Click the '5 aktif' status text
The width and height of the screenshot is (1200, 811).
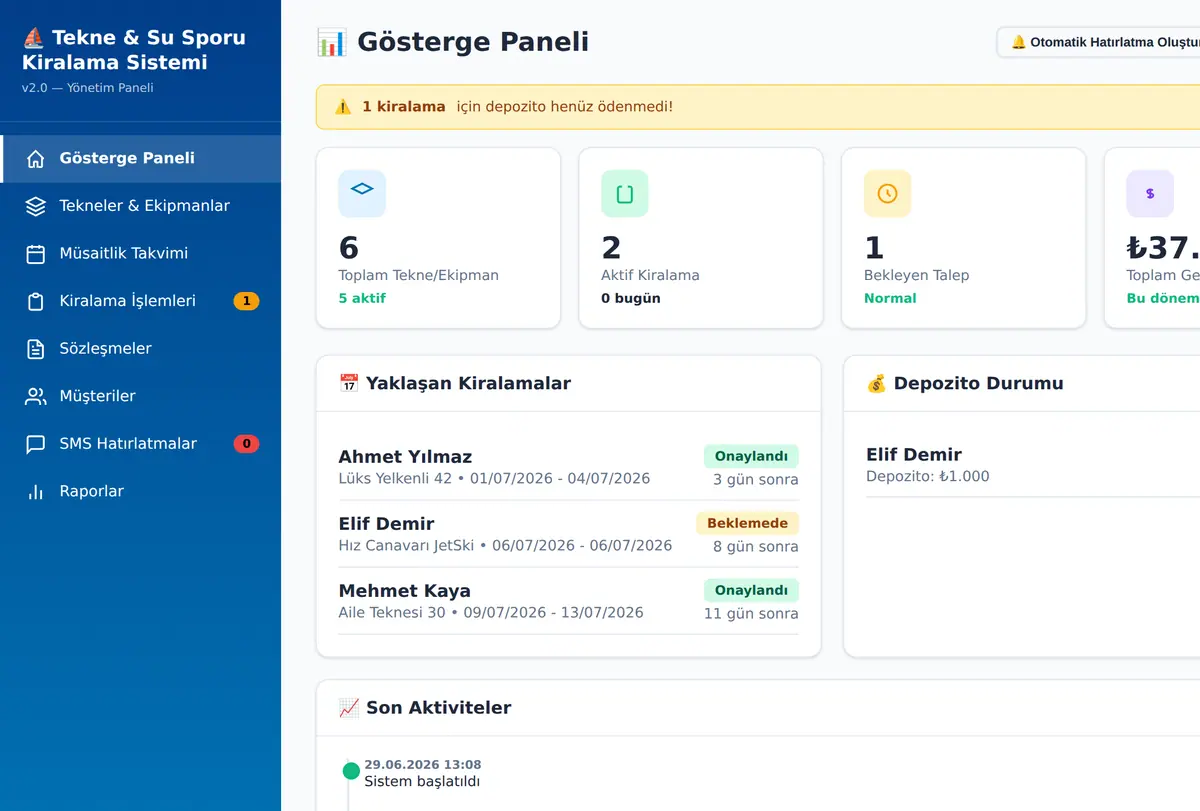coord(362,299)
